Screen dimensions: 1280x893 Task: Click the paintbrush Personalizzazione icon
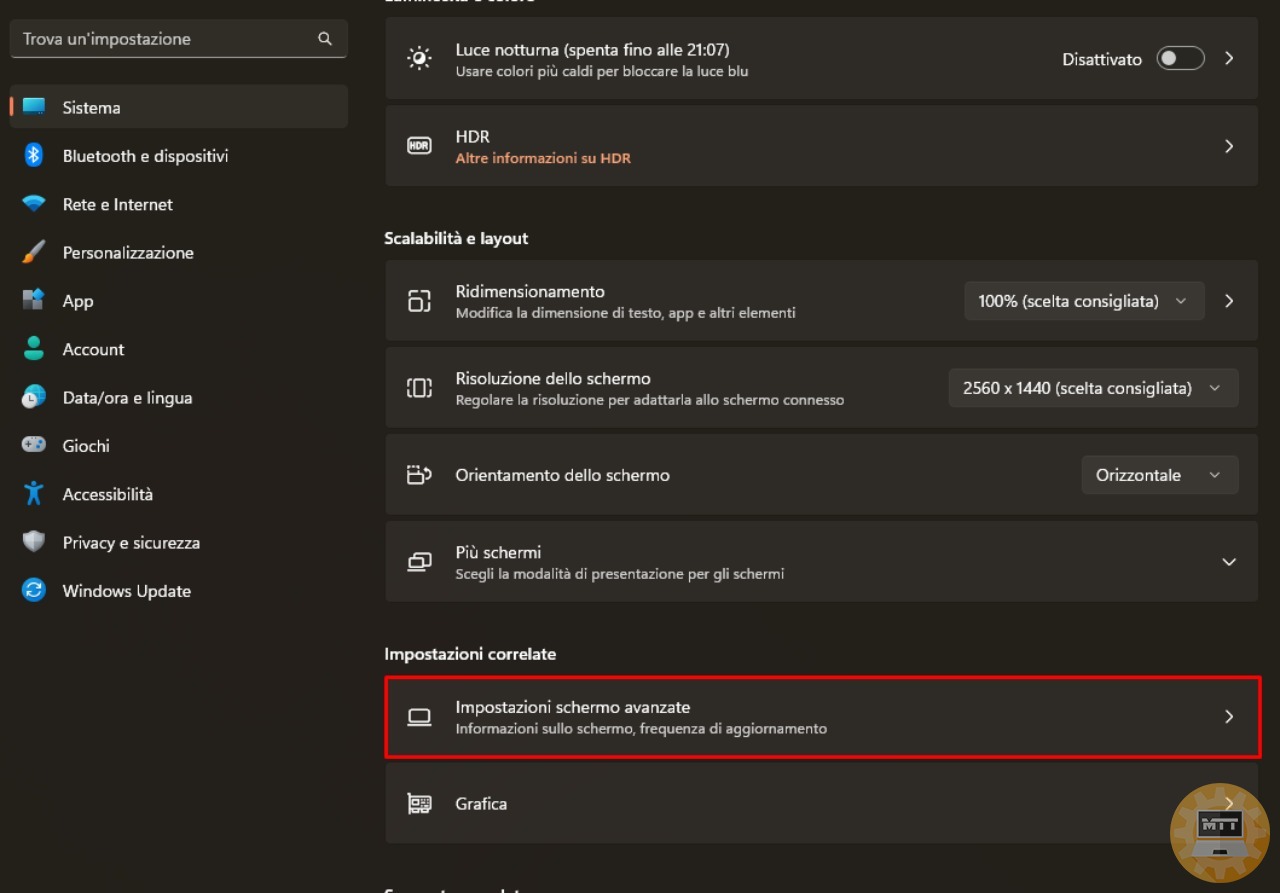coord(34,252)
